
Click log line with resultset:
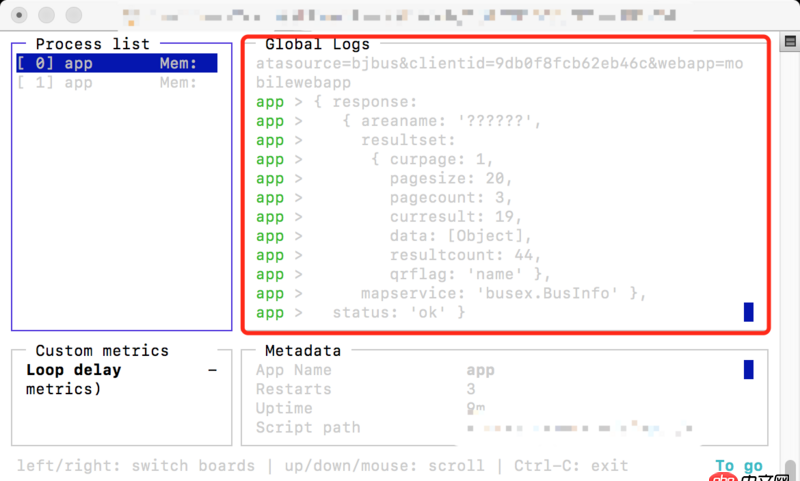pos(355,140)
